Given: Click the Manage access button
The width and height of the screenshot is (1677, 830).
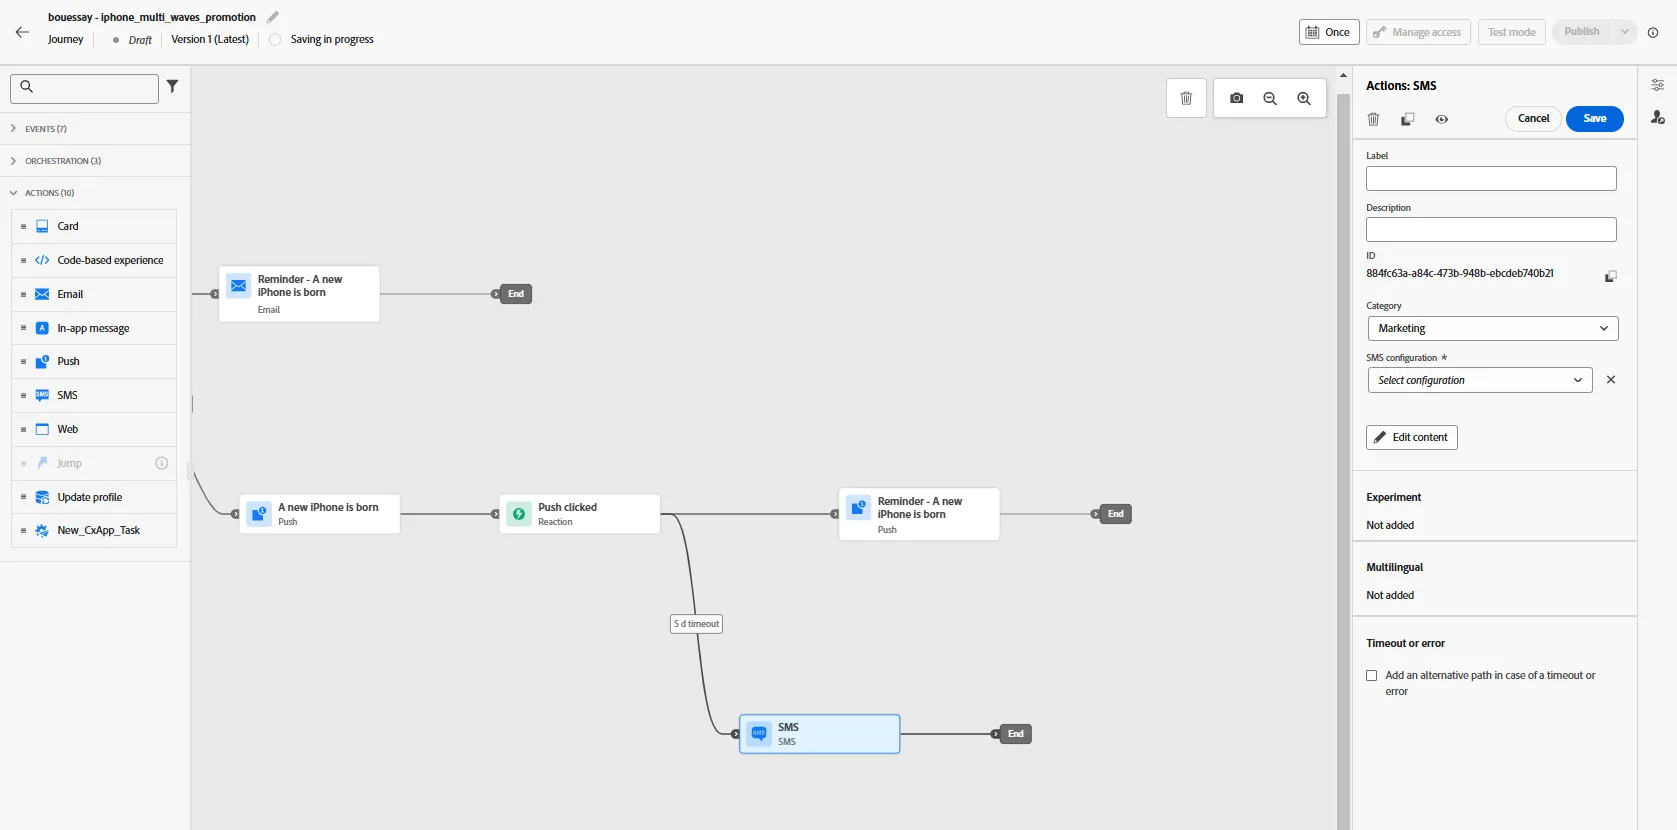Looking at the screenshot, I should (x=1418, y=32).
